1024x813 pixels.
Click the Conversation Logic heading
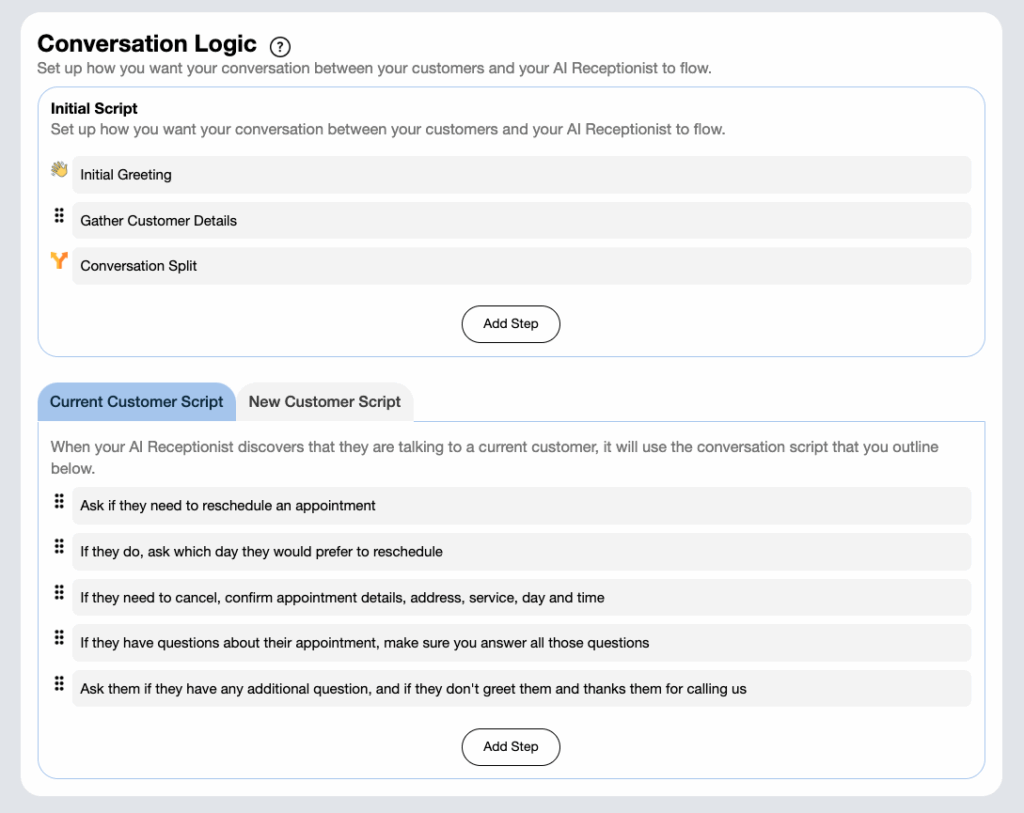tap(147, 44)
